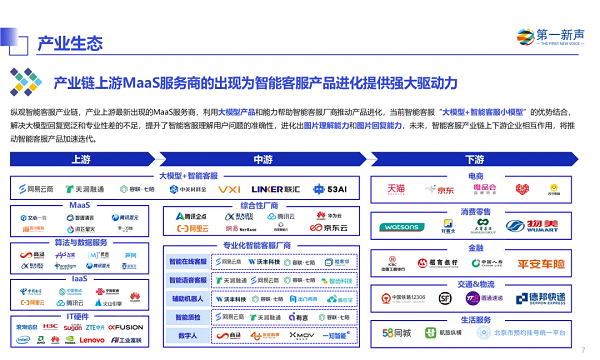Viewport: 600px width, 360px height.
Task: Click the 生活服务 category label
Action: pos(476,320)
